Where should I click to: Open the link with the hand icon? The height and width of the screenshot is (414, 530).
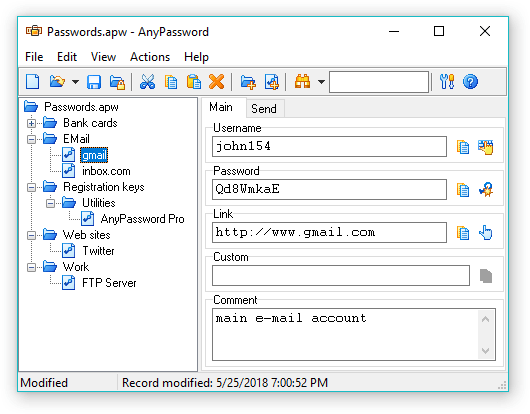(x=486, y=233)
